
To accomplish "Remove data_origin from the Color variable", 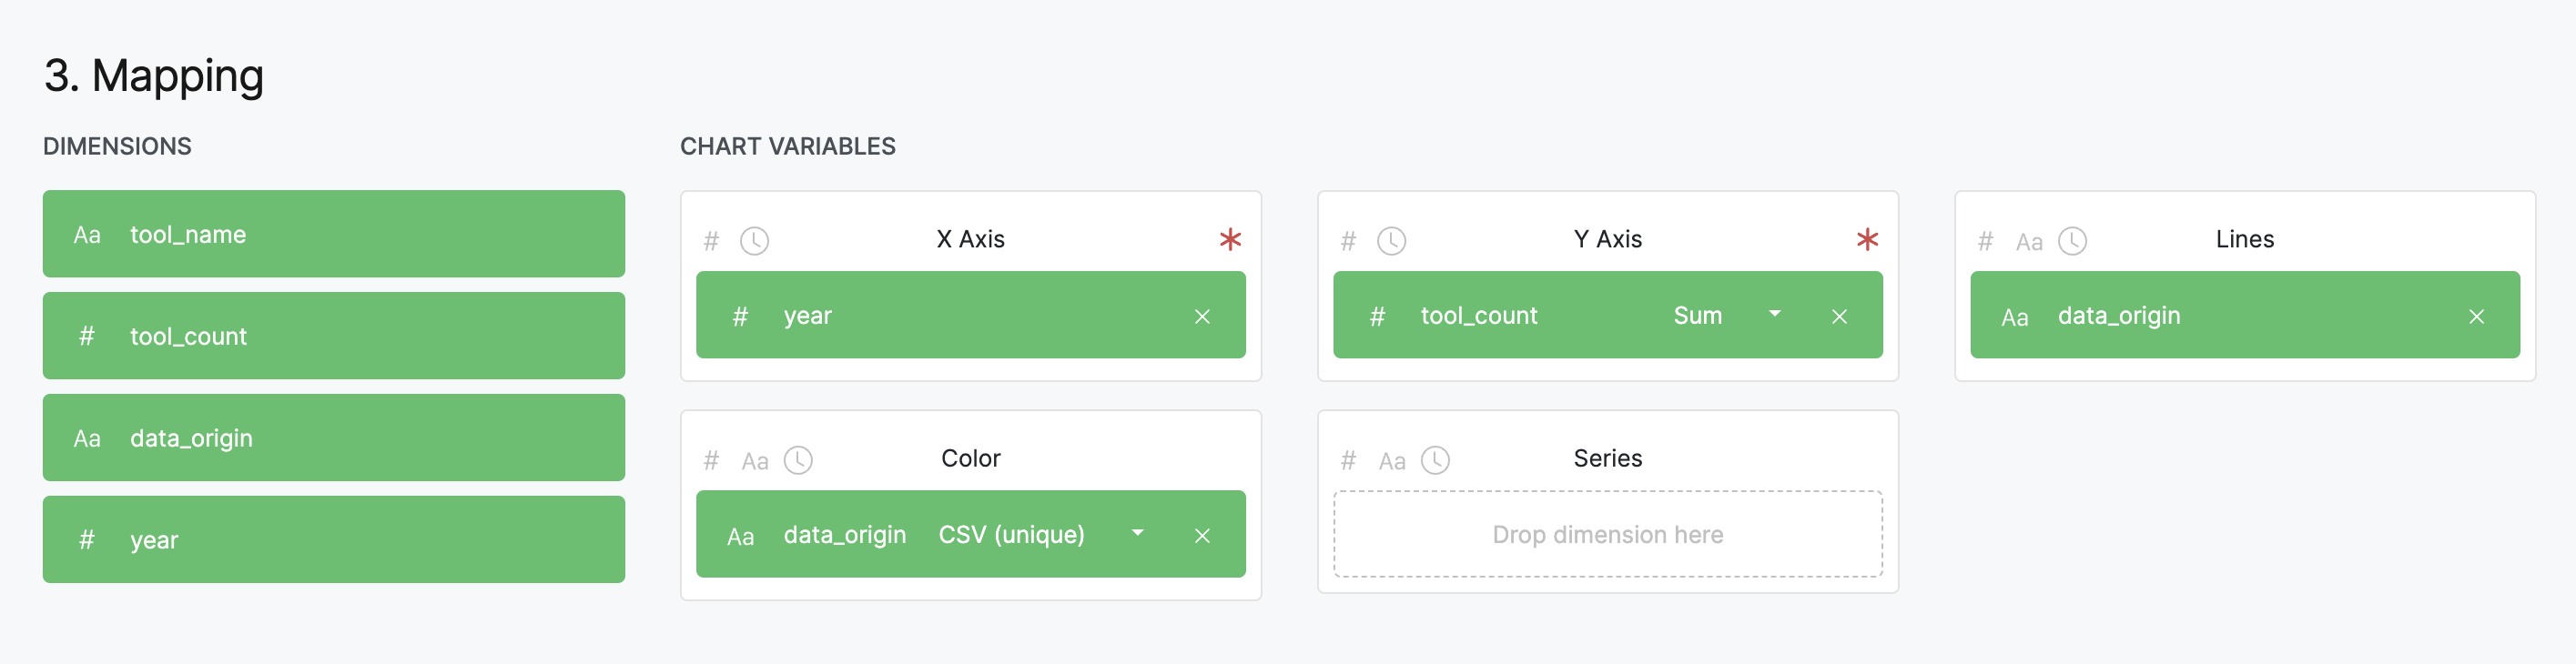I will (1202, 536).
